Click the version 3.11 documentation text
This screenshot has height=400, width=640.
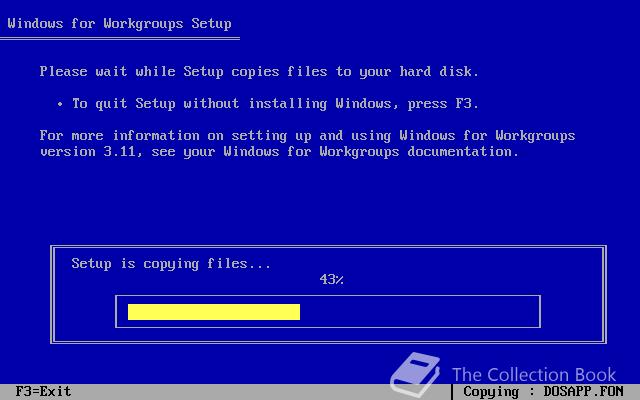click(x=279, y=152)
